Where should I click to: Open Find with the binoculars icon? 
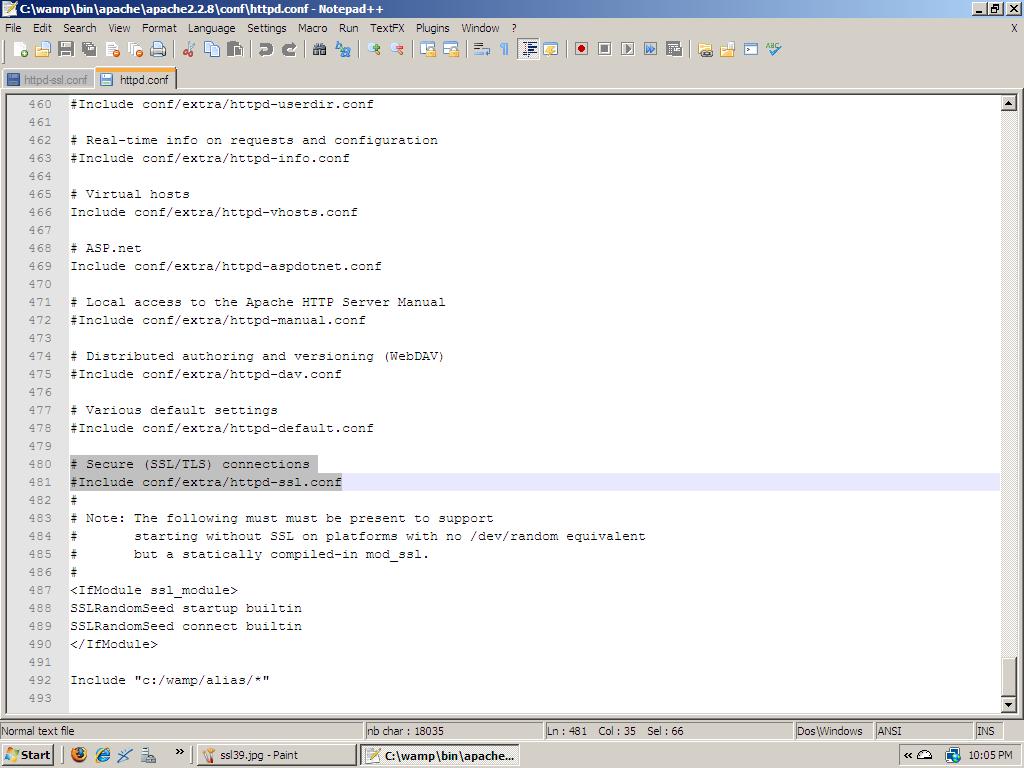320,49
